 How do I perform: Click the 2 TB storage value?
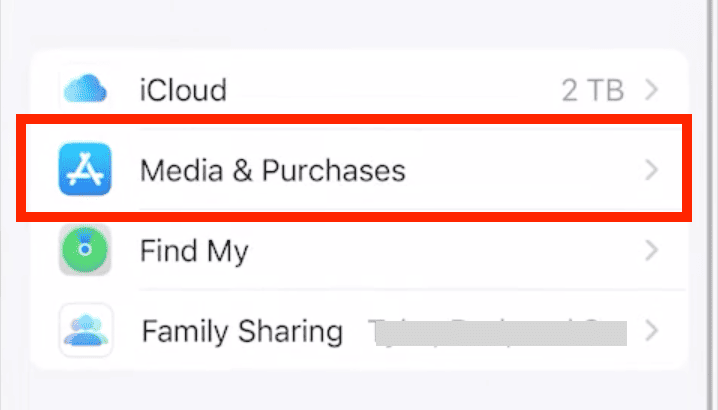(x=594, y=91)
